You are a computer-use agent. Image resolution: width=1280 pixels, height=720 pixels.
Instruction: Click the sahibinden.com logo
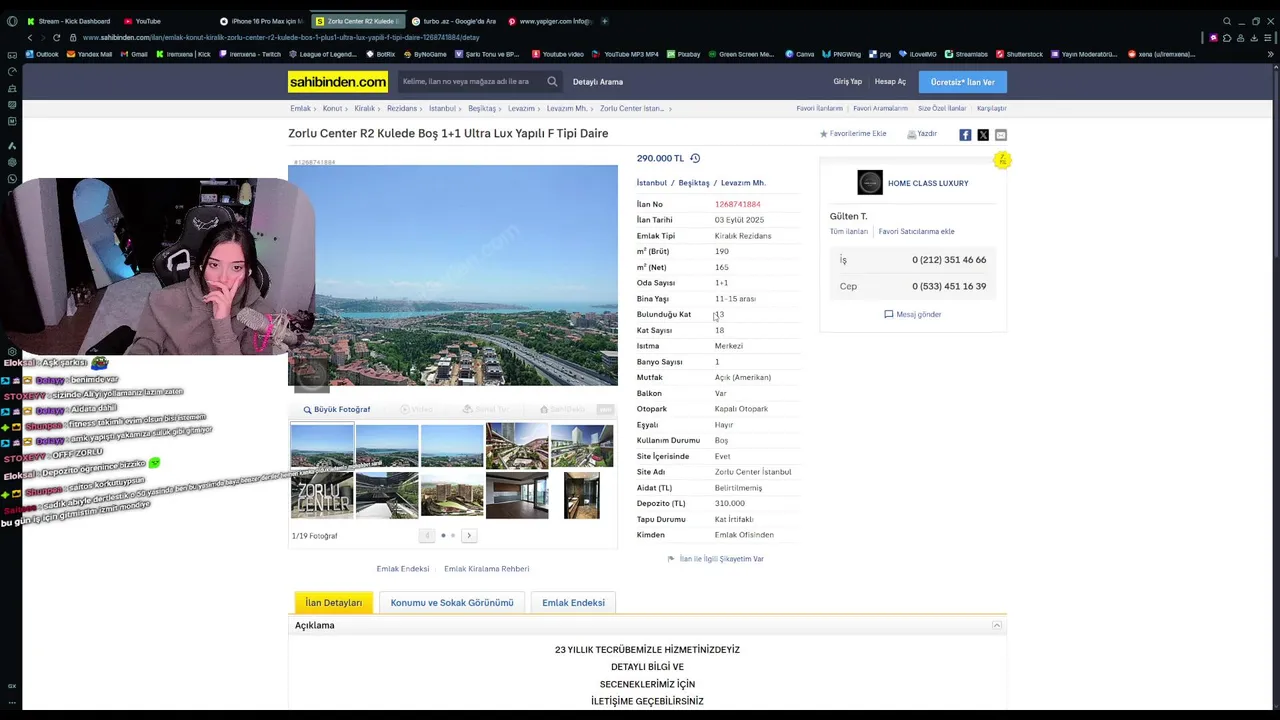click(338, 82)
